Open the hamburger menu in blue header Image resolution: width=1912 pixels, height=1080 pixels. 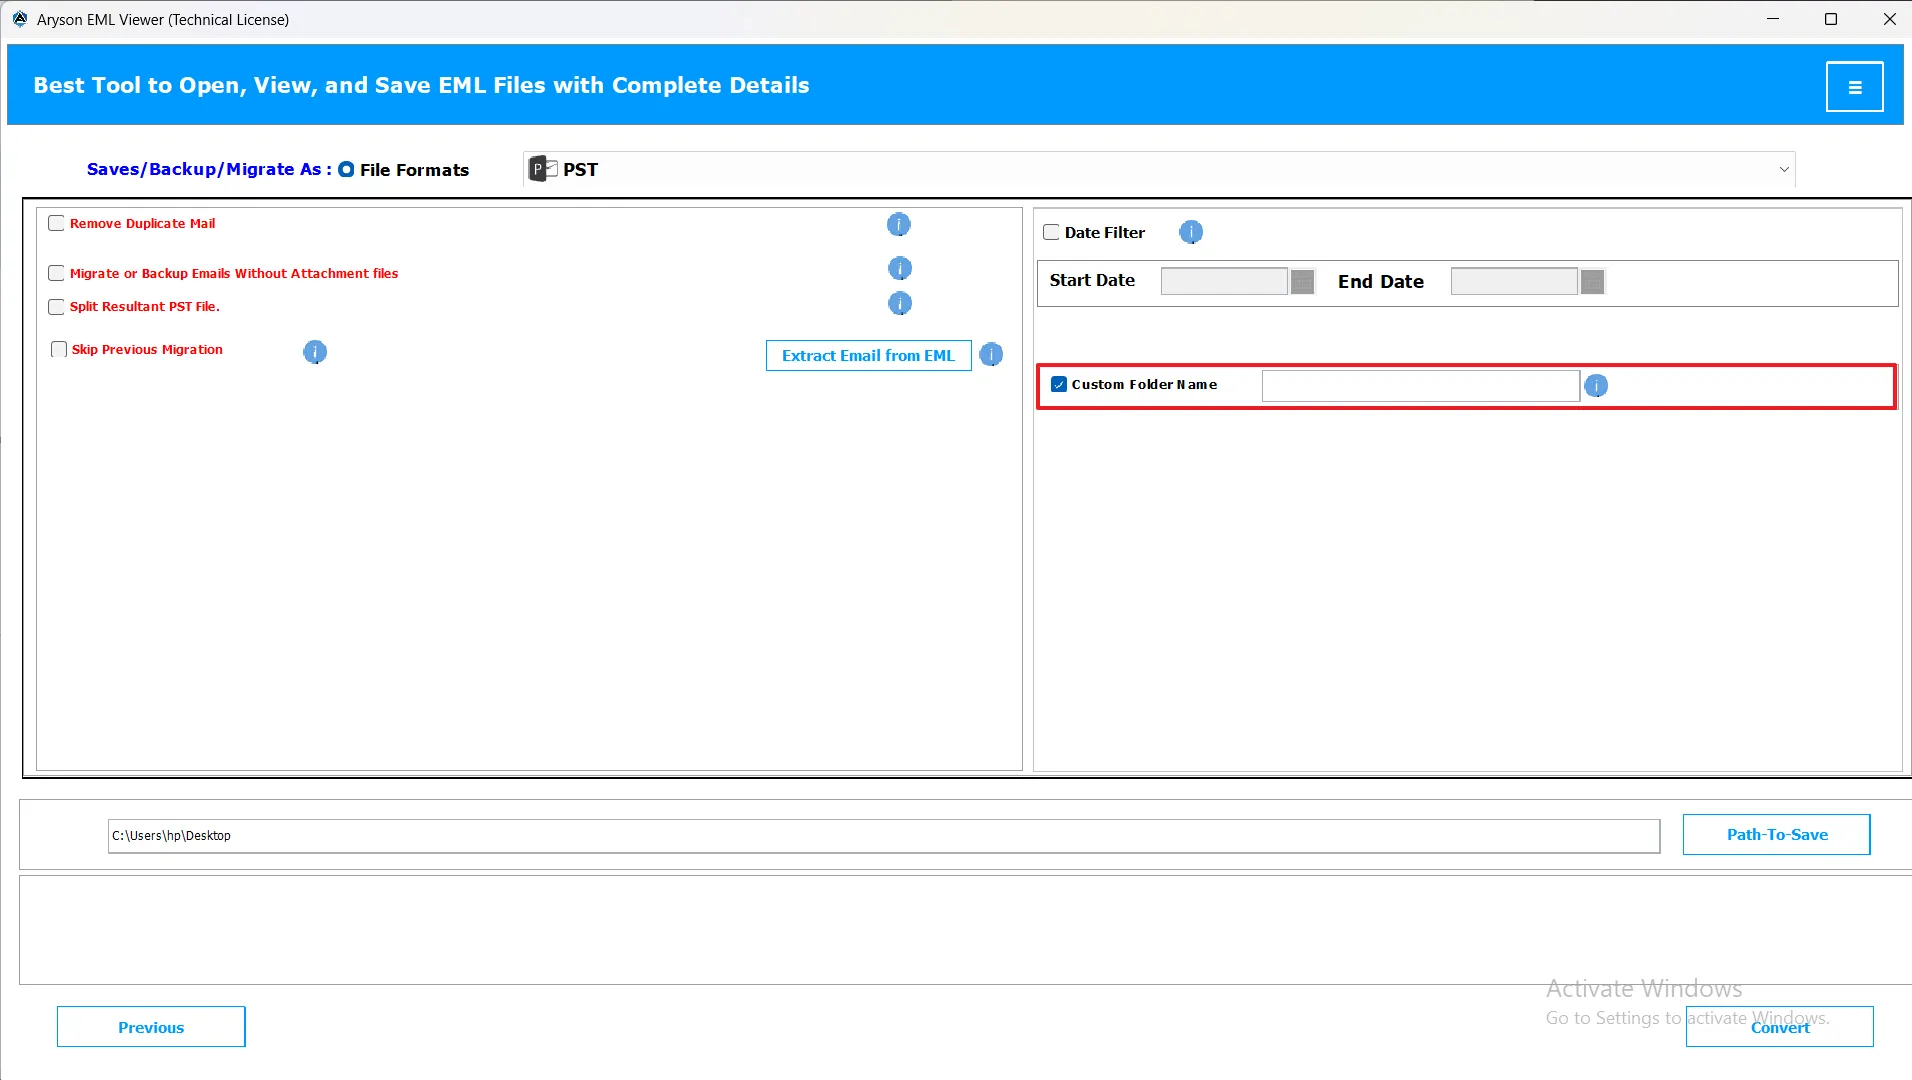(1854, 87)
